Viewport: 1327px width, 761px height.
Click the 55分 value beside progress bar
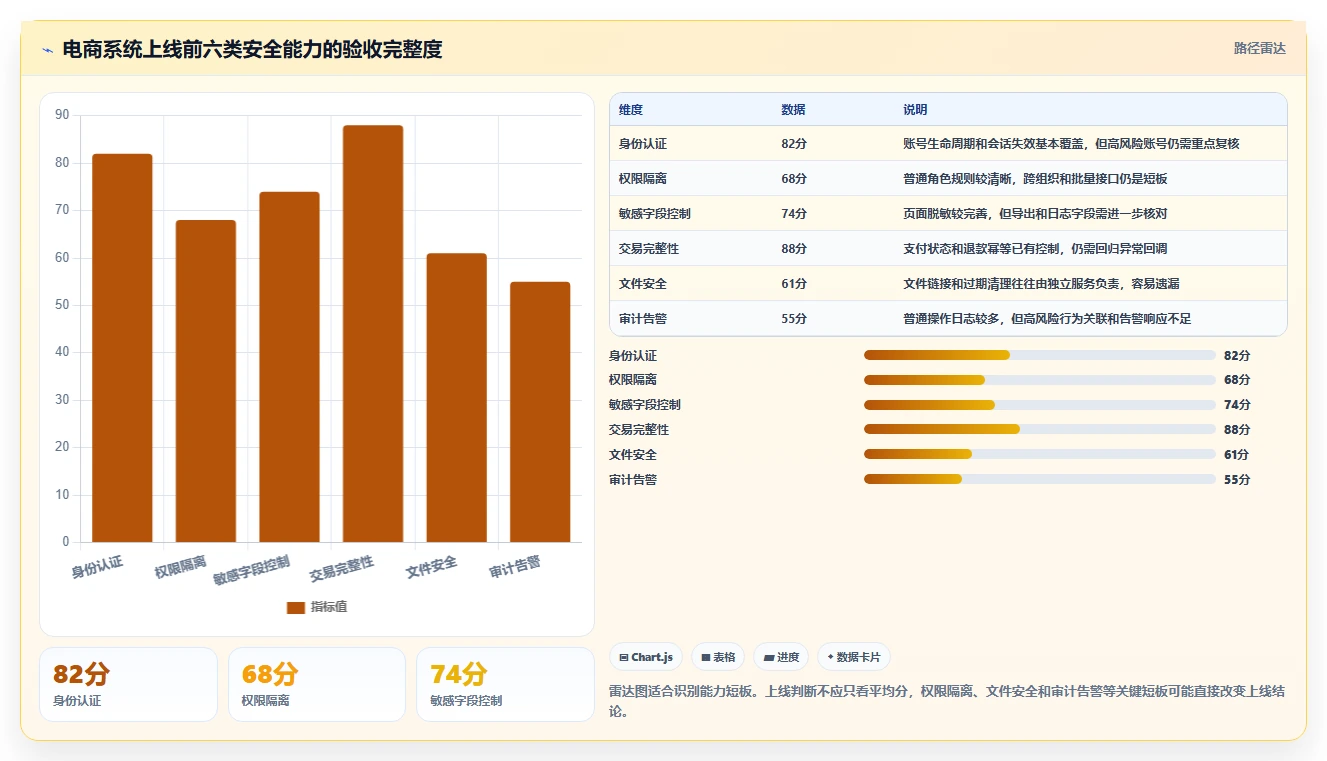[x=1237, y=480]
